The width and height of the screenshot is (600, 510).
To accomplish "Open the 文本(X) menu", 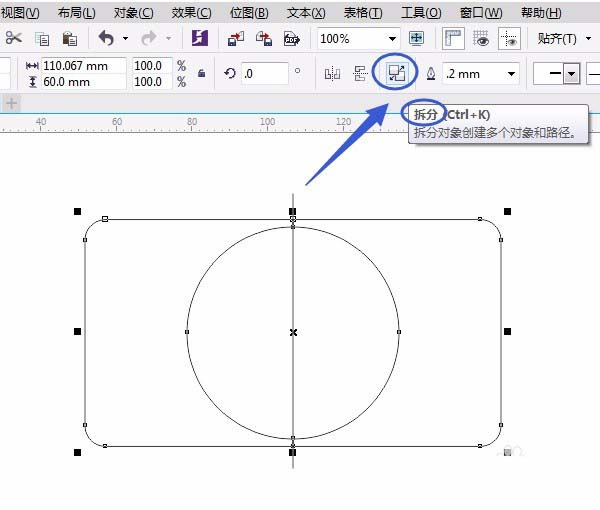I will coord(306,13).
